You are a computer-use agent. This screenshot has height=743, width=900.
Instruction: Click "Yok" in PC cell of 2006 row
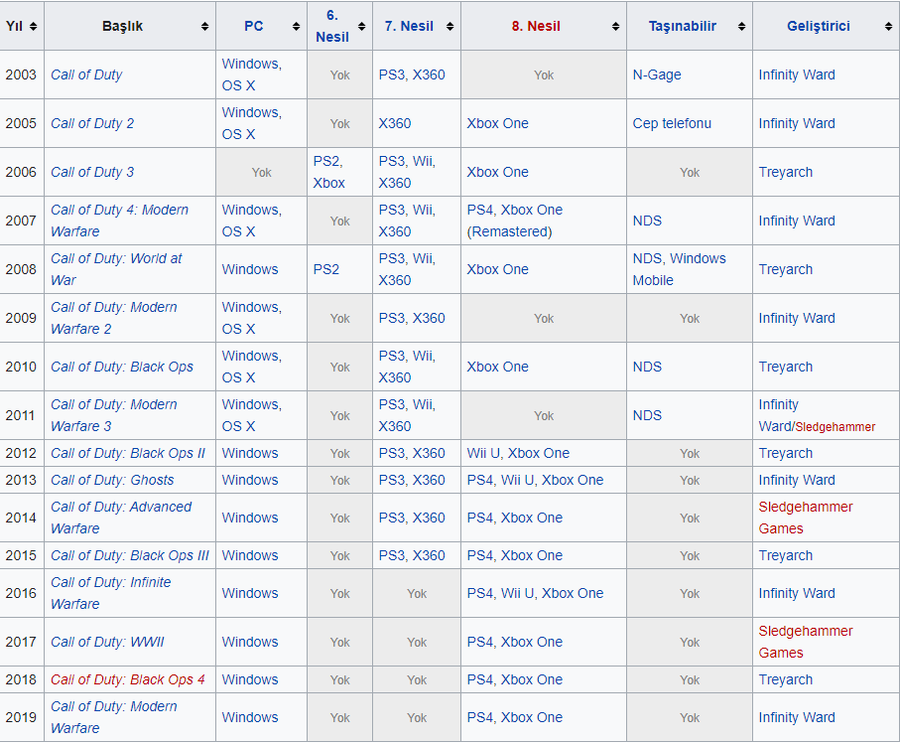[x=261, y=172]
